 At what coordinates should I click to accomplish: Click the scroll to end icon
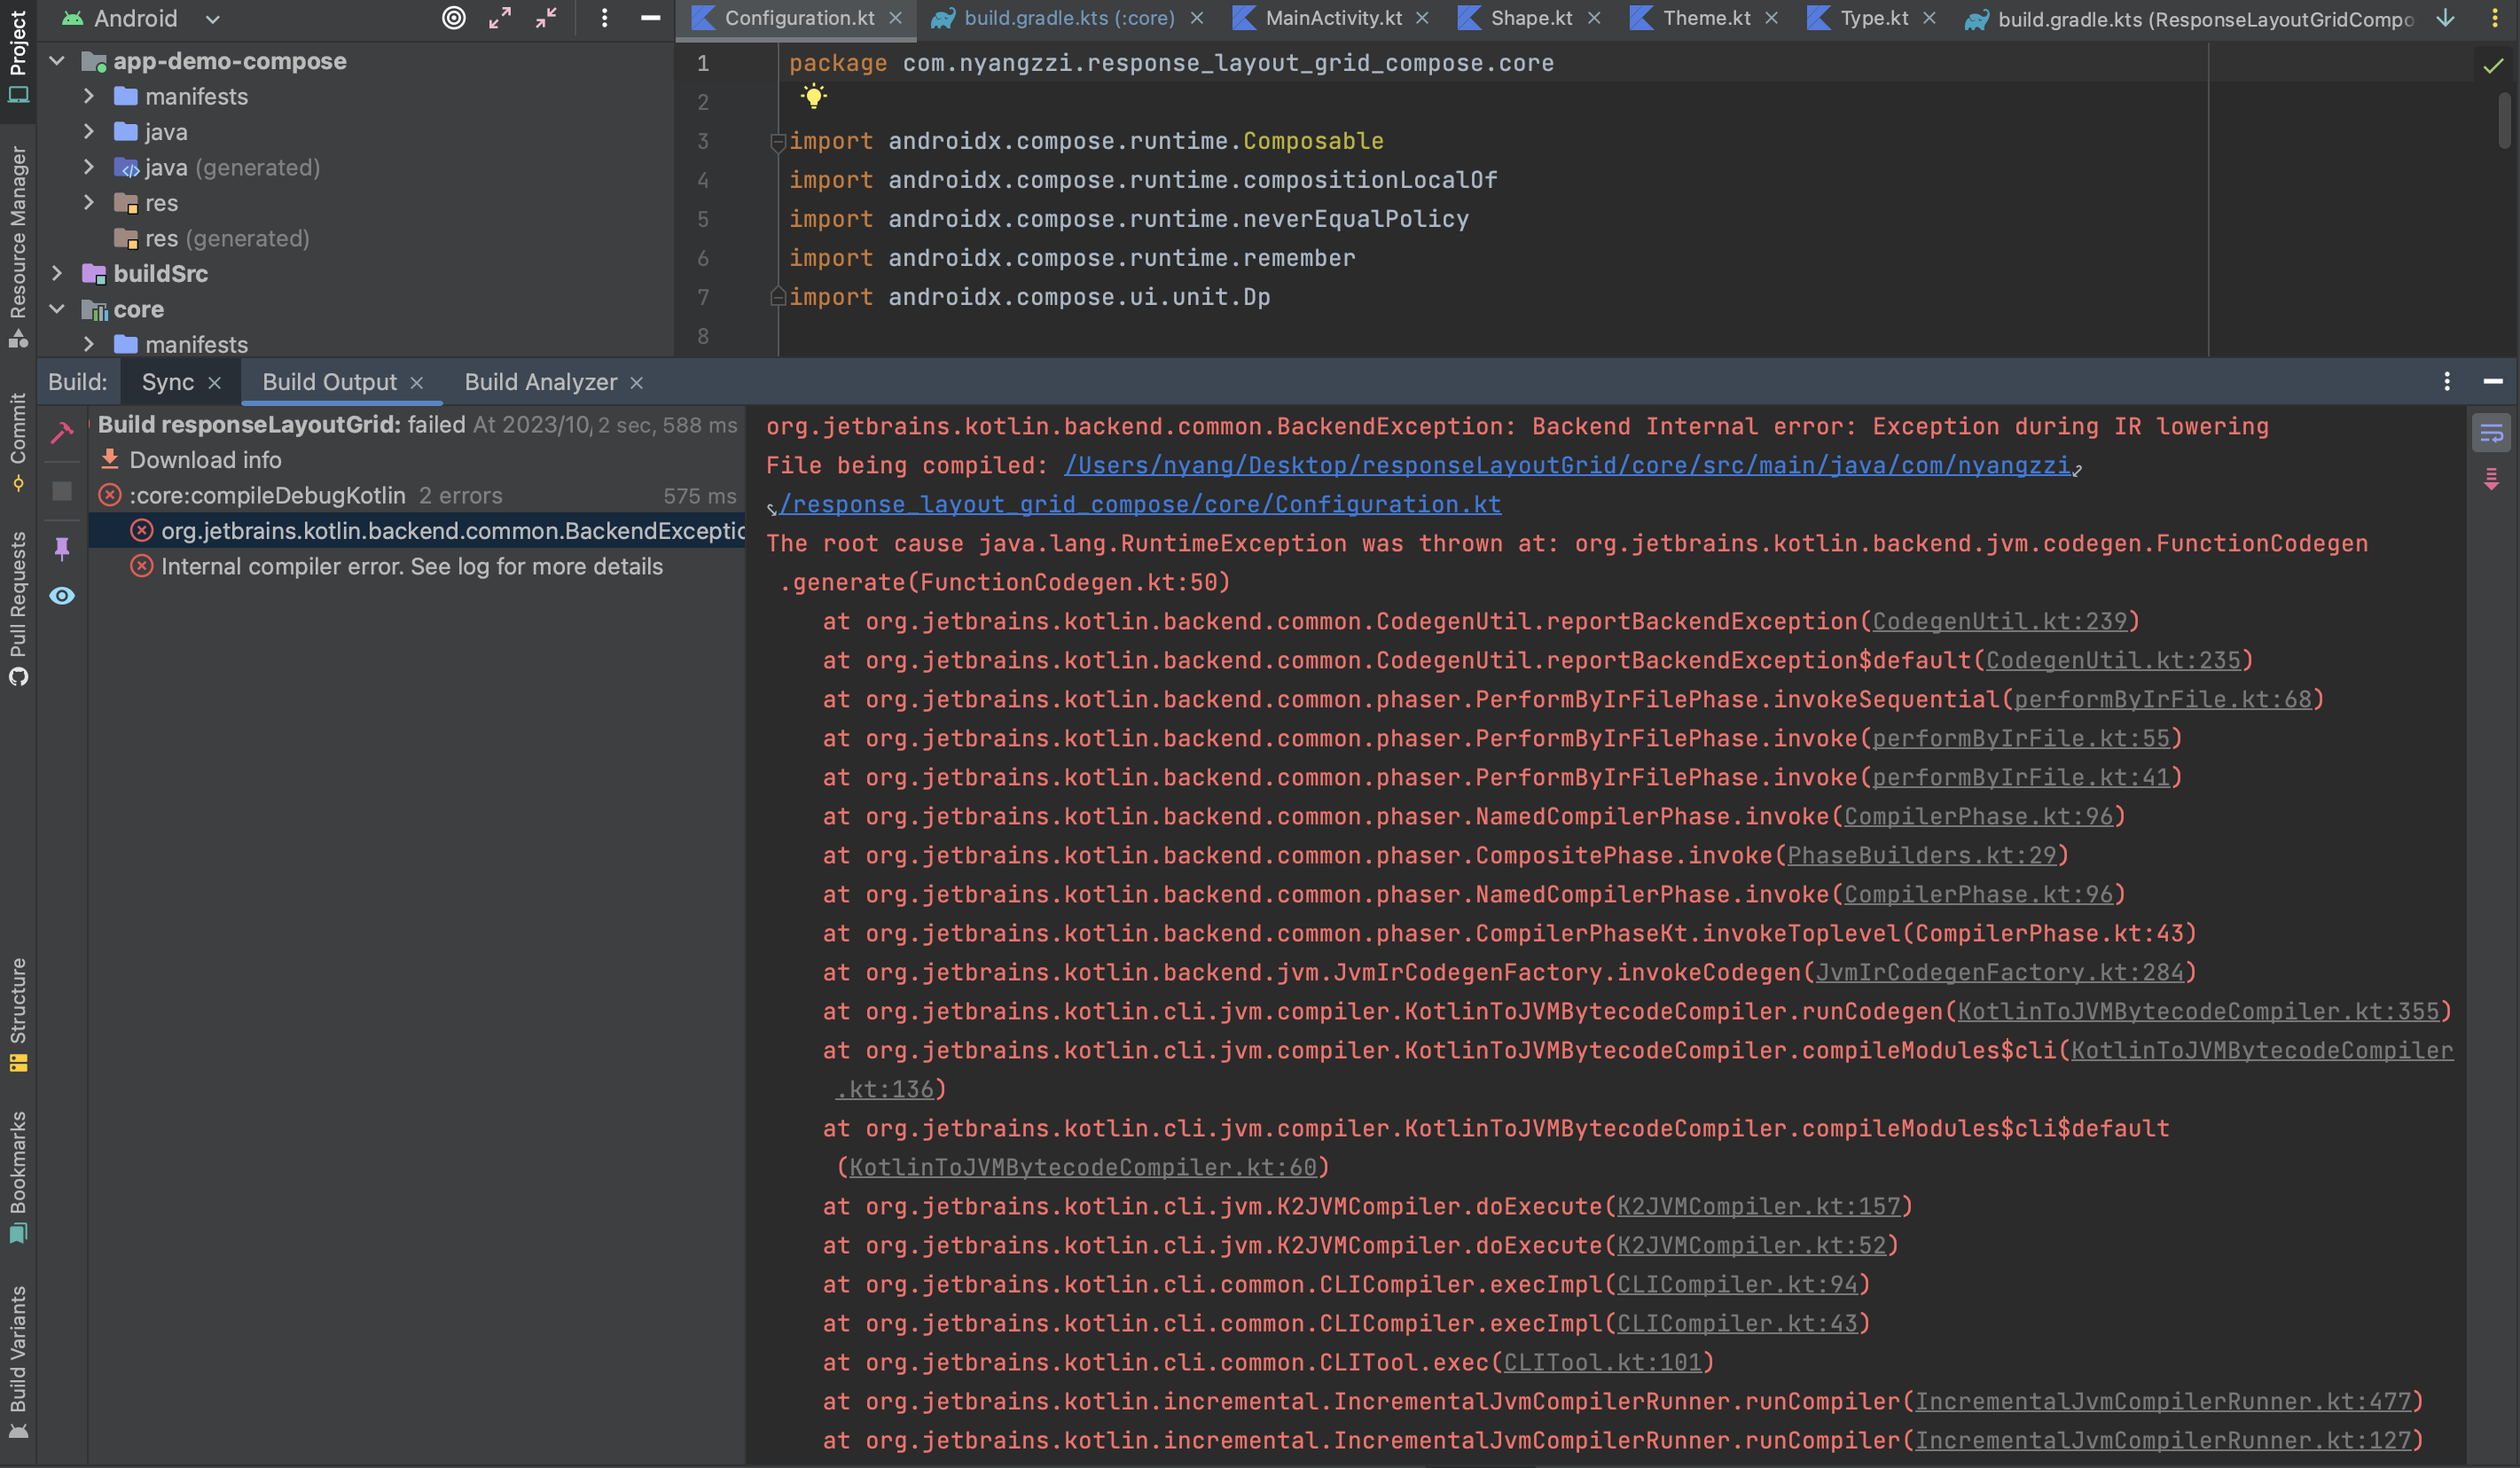[x=2491, y=480]
